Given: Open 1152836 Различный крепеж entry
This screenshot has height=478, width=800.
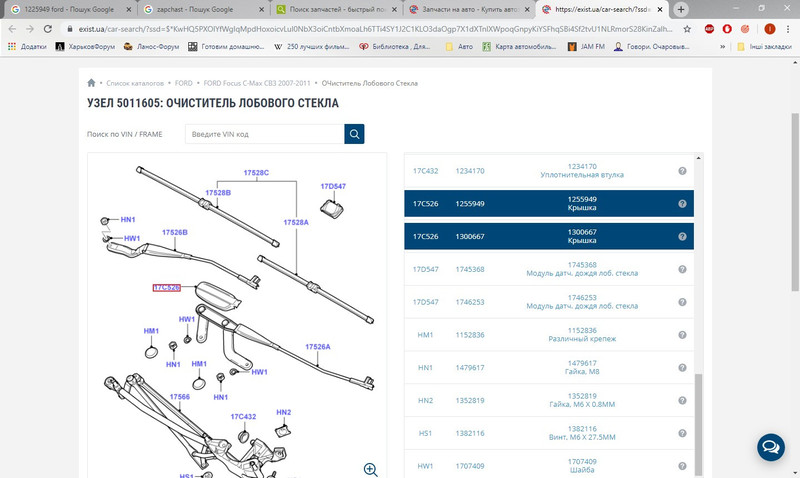Looking at the screenshot, I should (582, 335).
